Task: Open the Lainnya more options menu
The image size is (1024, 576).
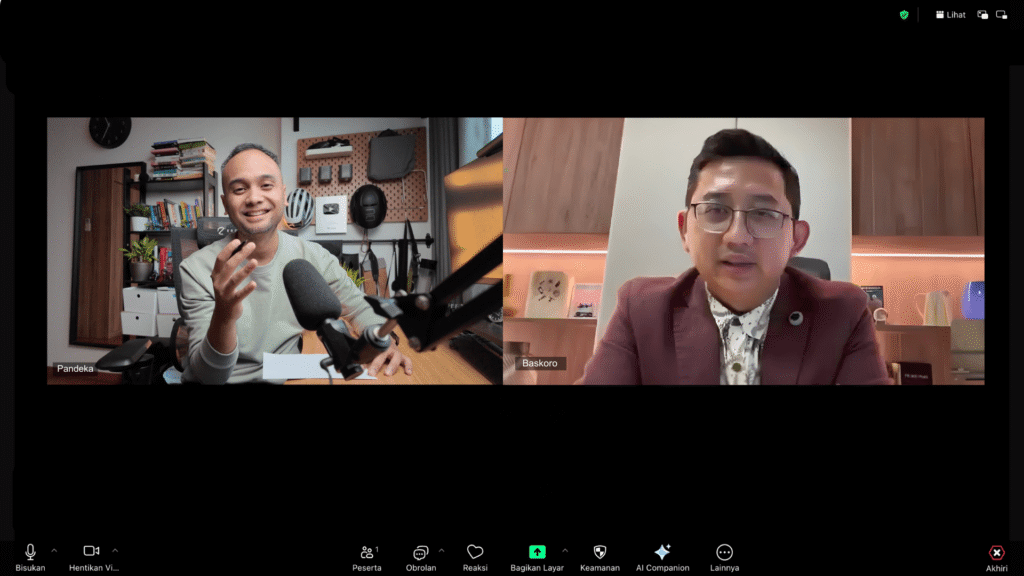Action: coord(724,553)
